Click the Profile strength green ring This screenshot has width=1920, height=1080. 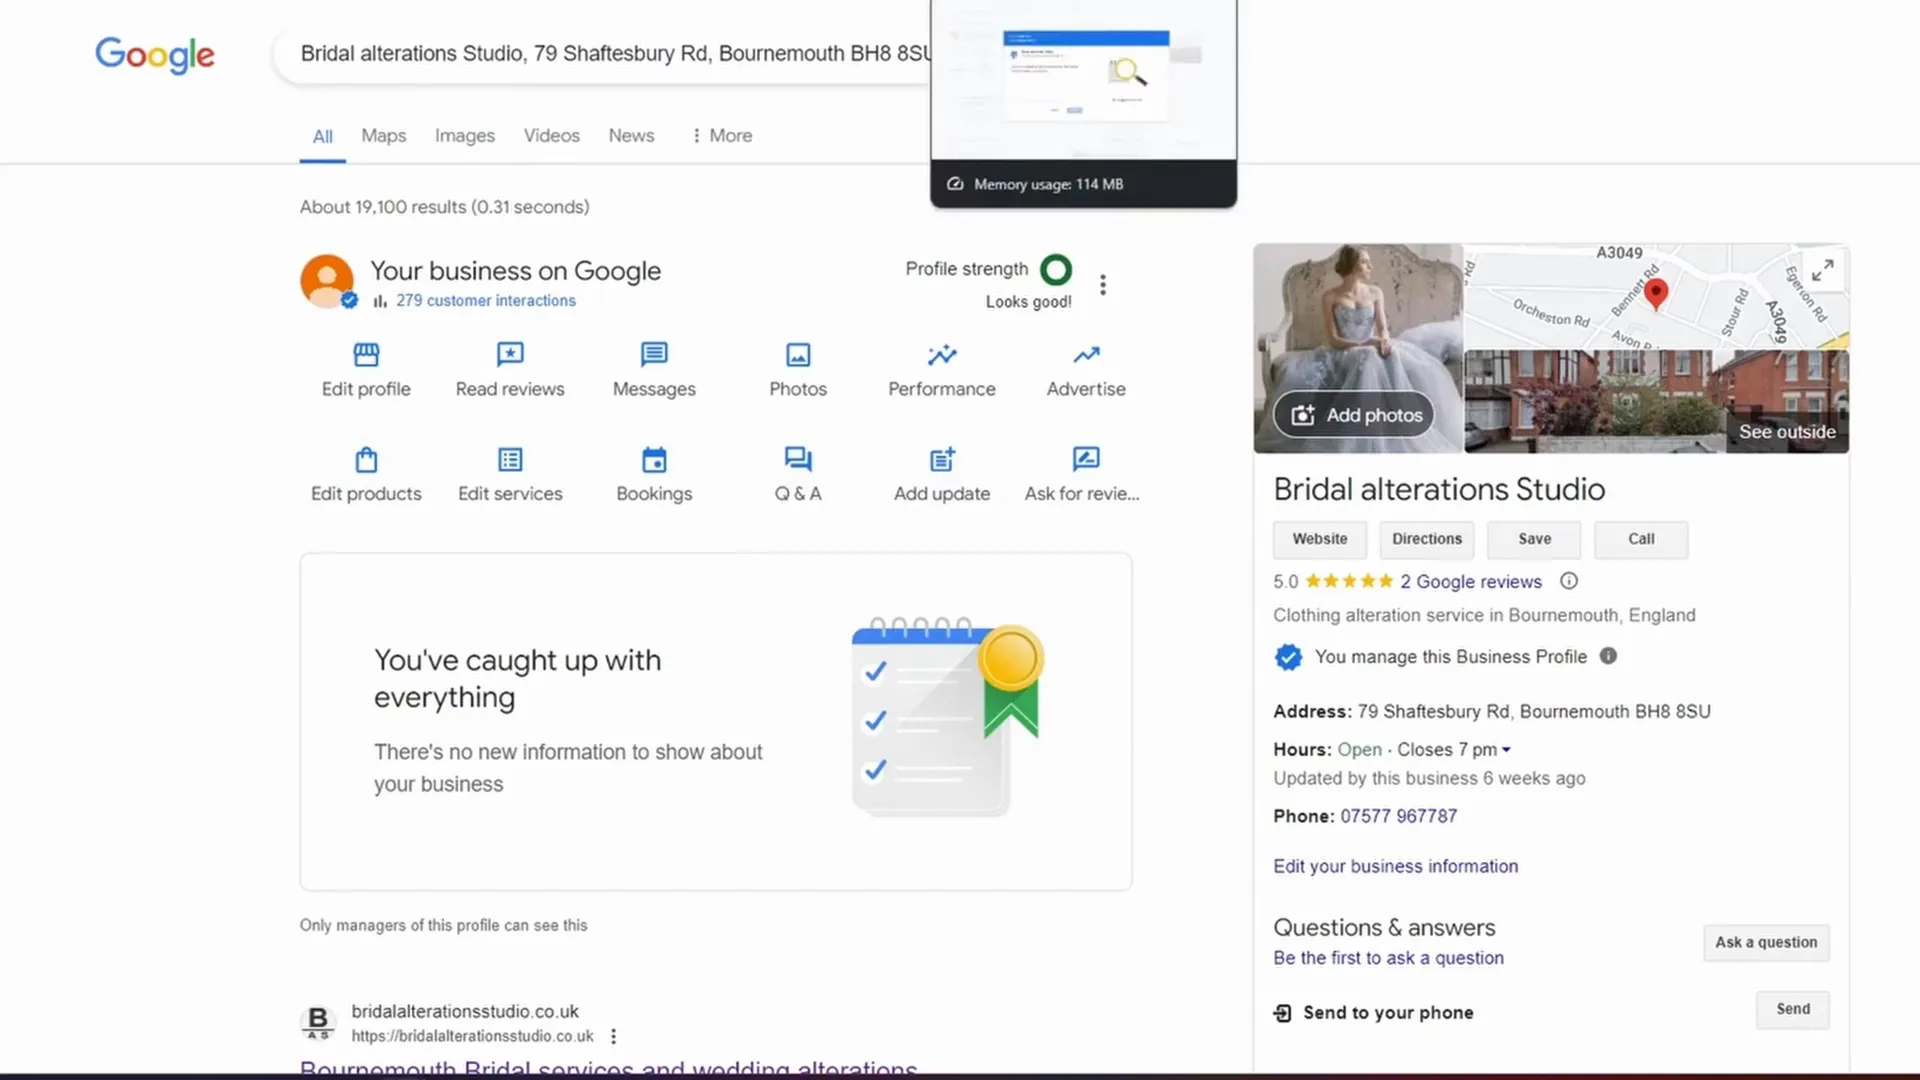coord(1056,269)
